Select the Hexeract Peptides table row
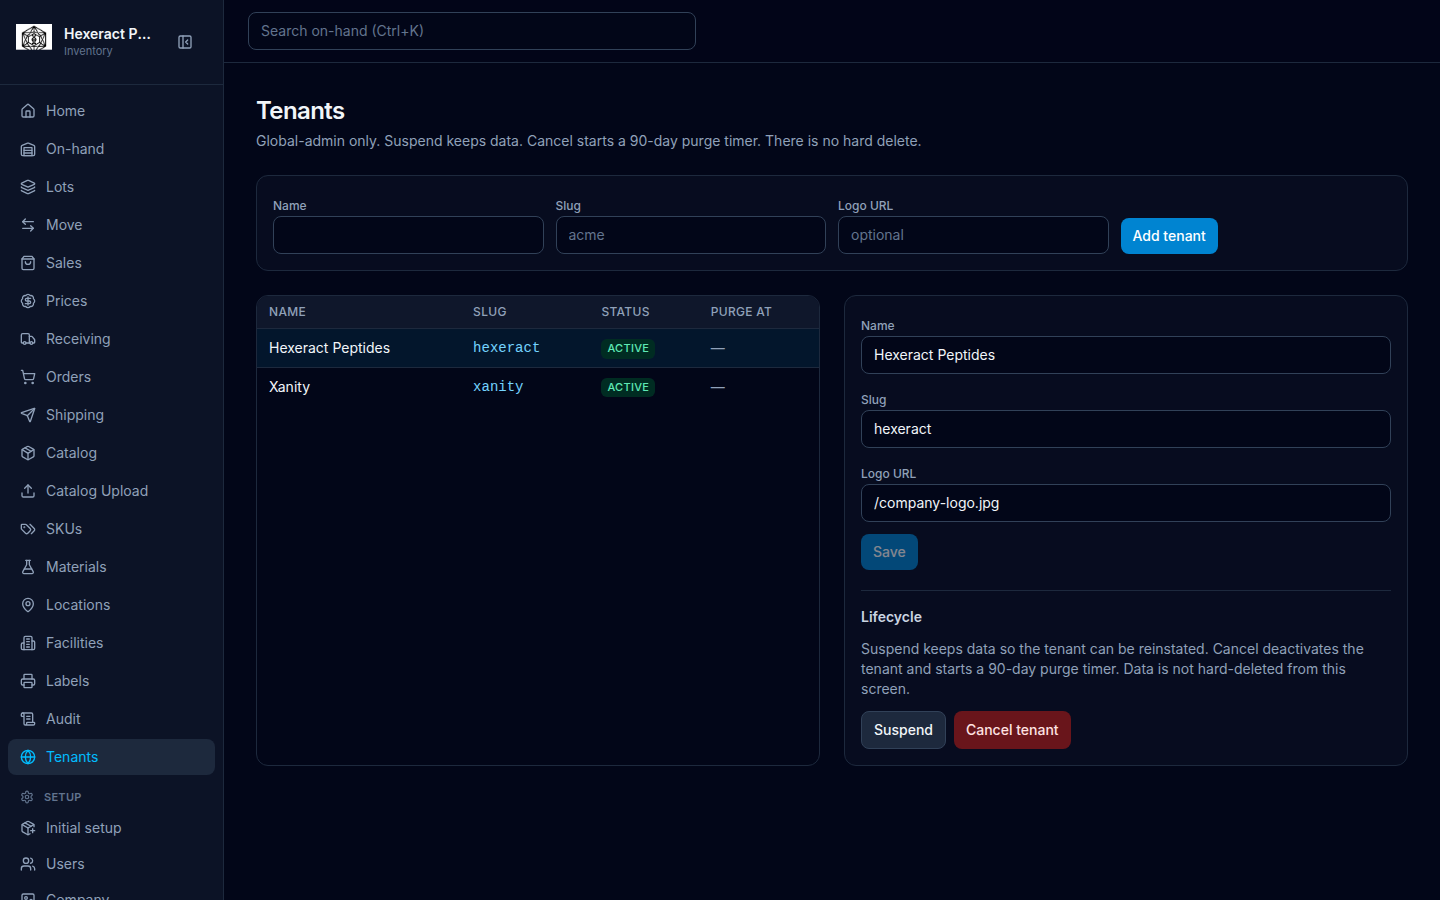The image size is (1440, 900). tap(538, 348)
